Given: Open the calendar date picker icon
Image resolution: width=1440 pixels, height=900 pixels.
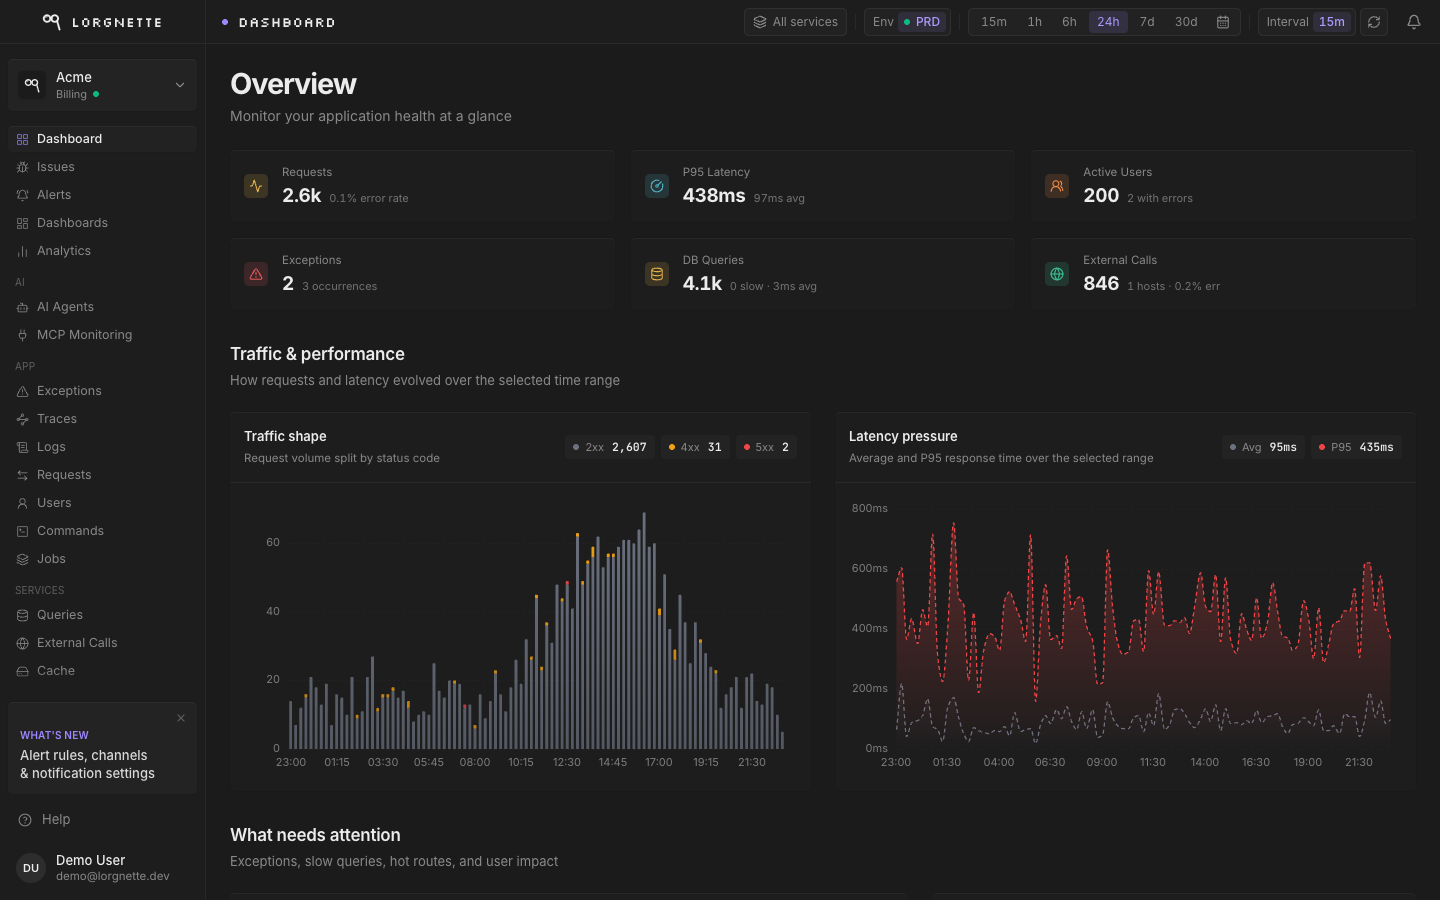Looking at the screenshot, I should pos(1223,22).
